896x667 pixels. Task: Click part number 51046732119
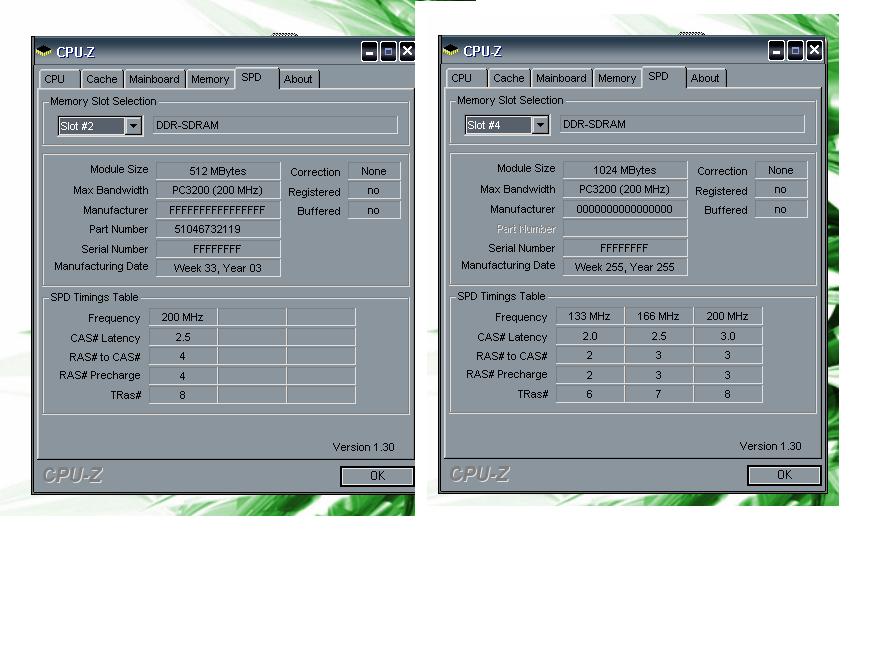click(218, 229)
